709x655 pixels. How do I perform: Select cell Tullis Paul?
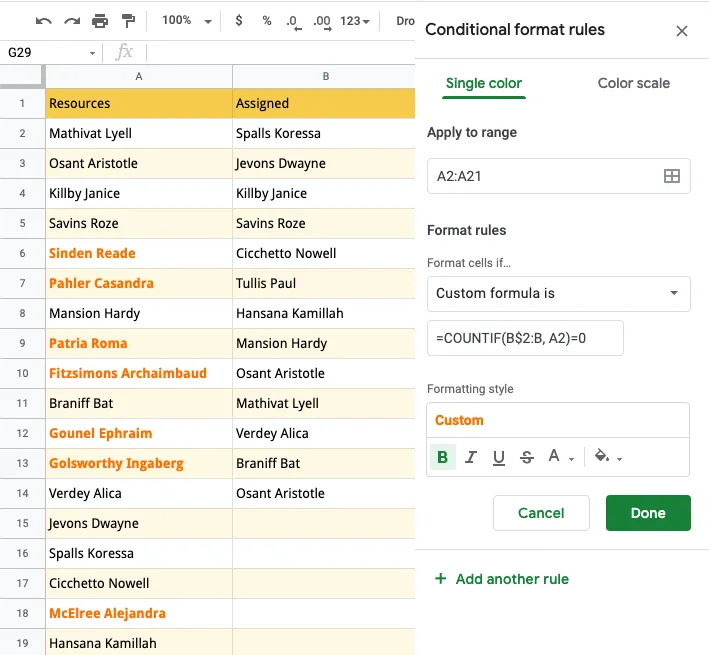pos(324,283)
